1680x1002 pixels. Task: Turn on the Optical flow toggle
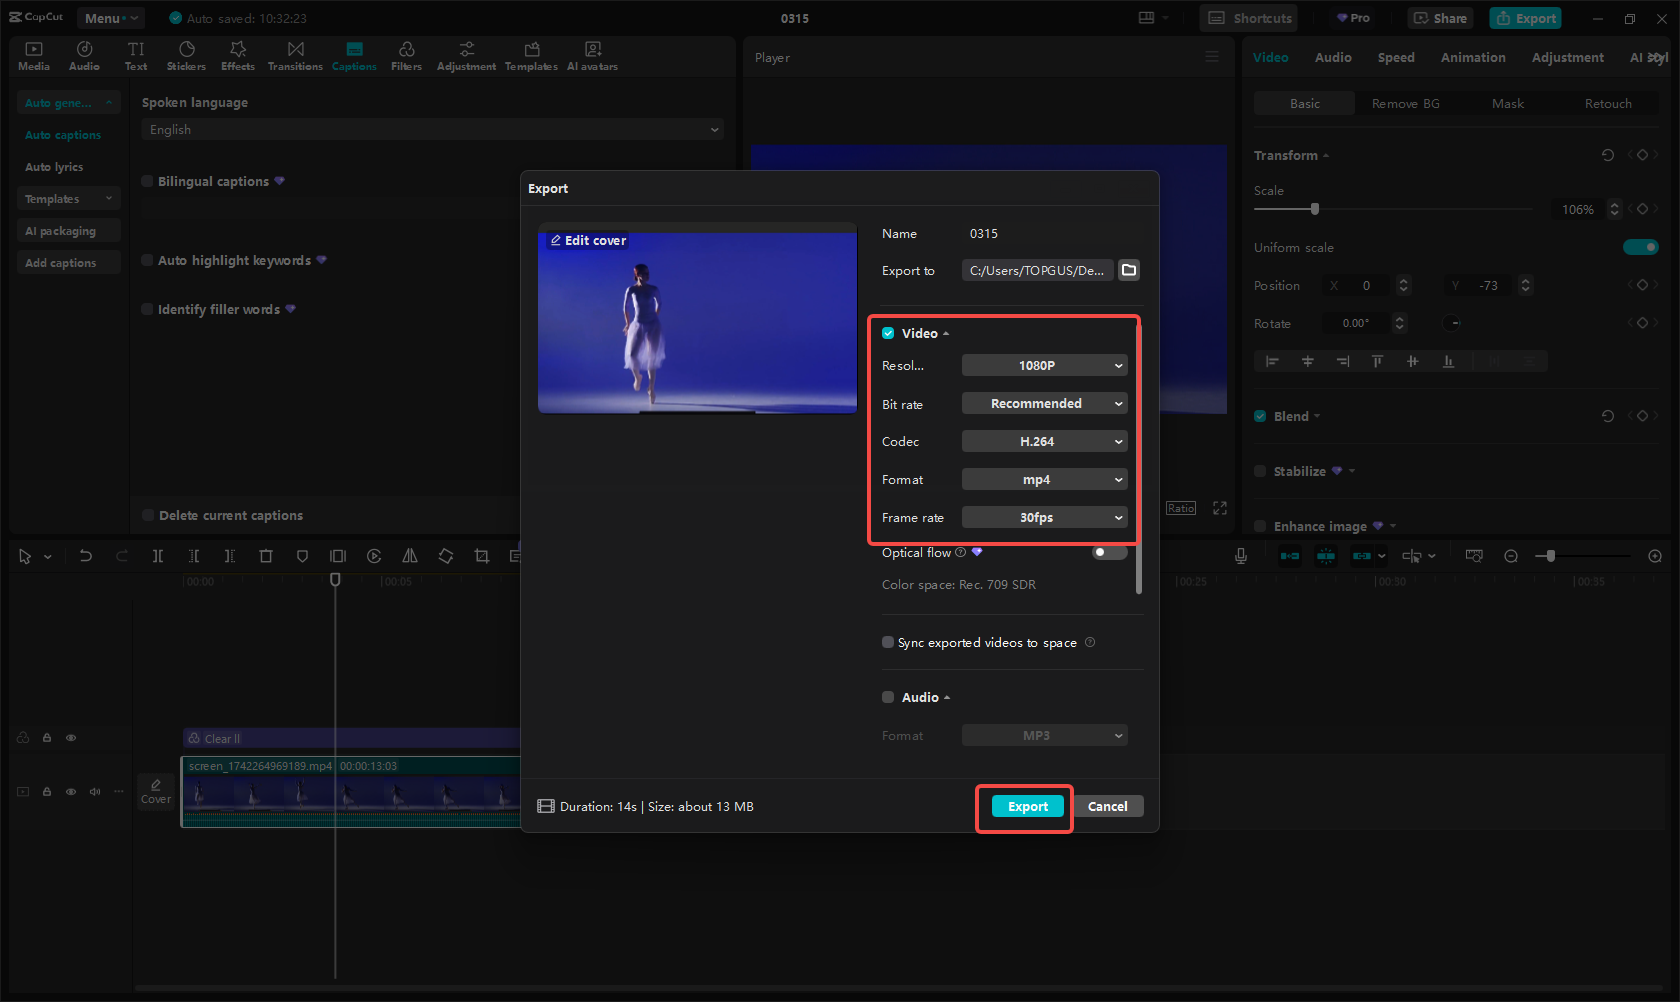coord(1108,551)
